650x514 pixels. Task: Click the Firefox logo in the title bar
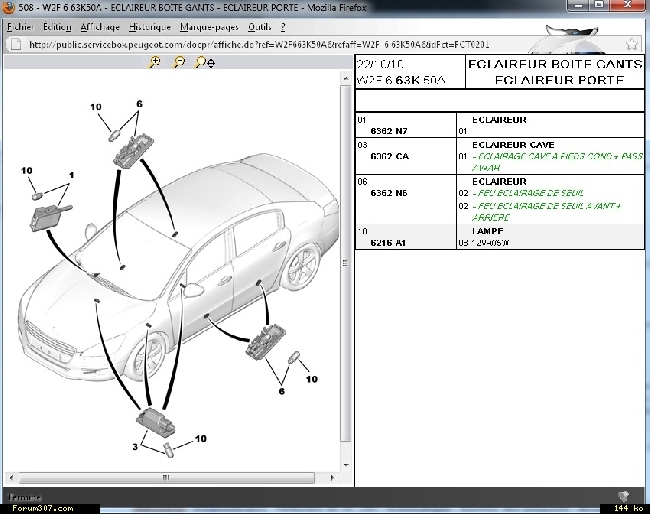pos(8,7)
